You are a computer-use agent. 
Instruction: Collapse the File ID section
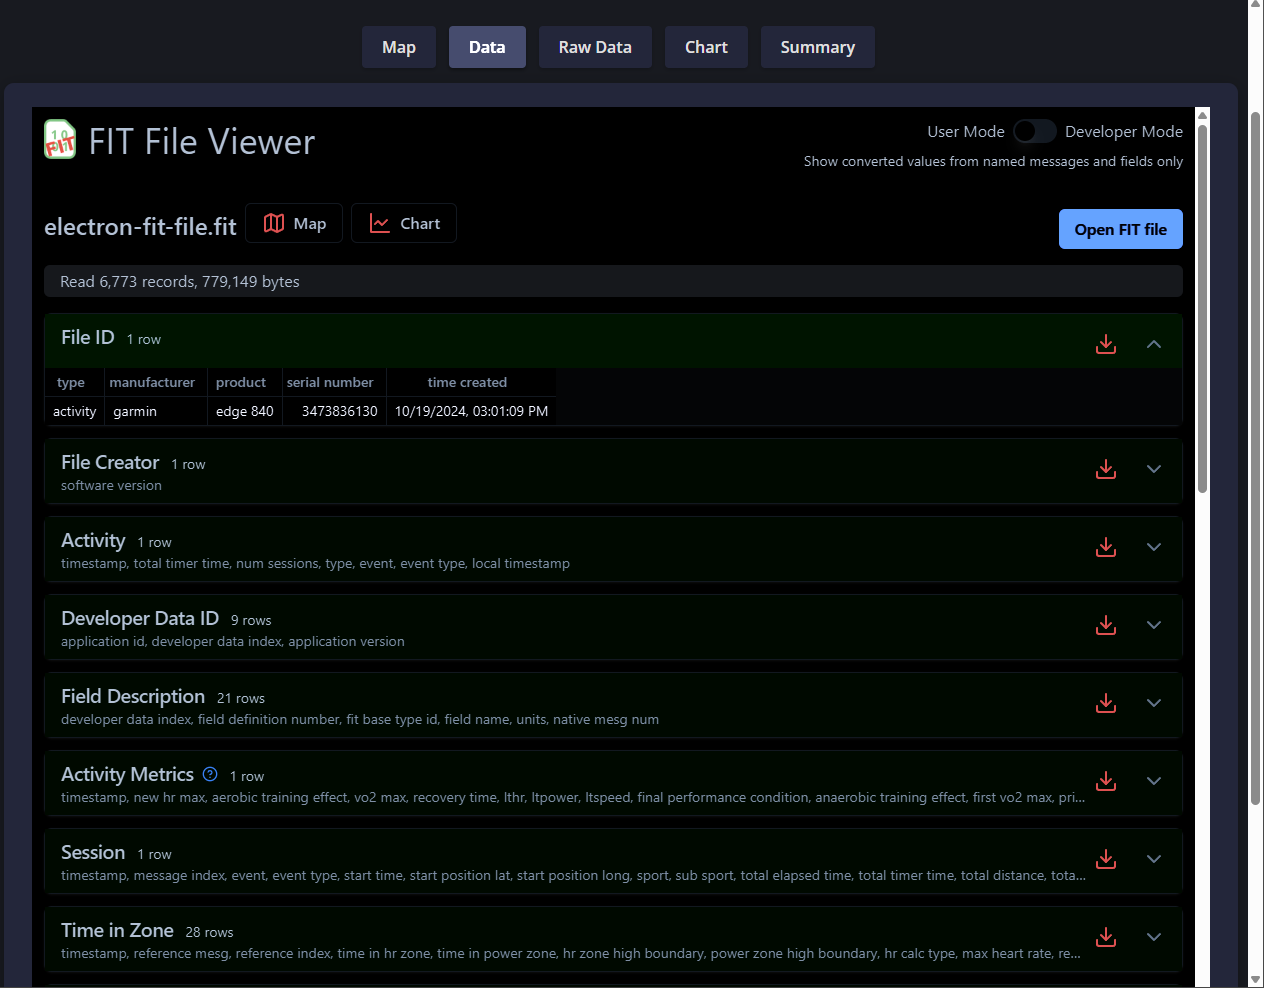1154,344
